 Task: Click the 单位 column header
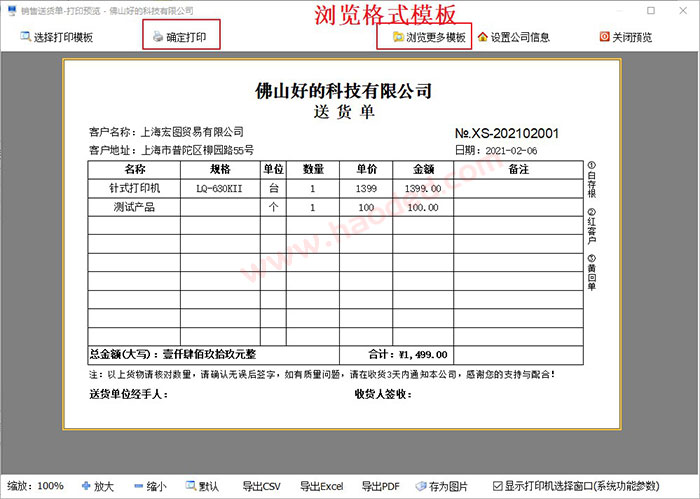pyautogui.click(x=273, y=170)
